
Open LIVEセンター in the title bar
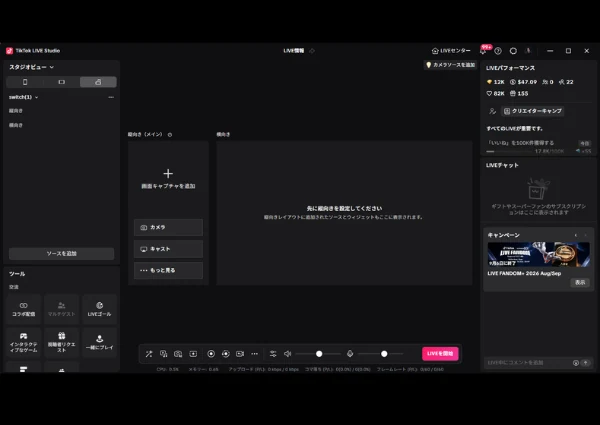pos(451,50)
